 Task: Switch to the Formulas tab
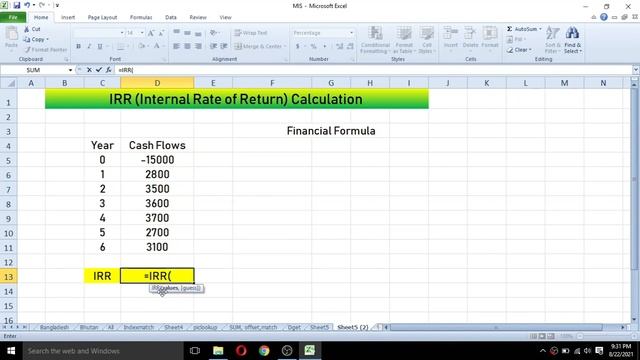coord(141,17)
